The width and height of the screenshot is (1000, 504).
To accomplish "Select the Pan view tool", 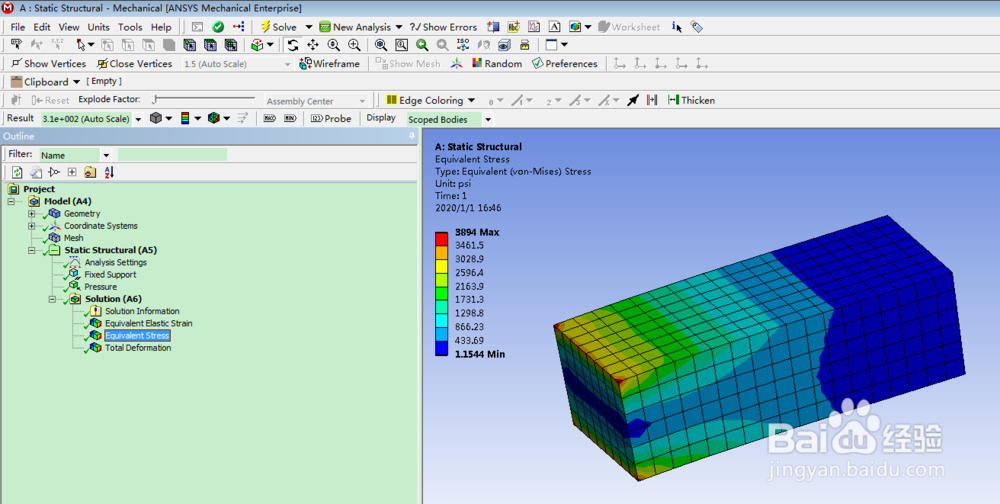I will click(x=312, y=45).
